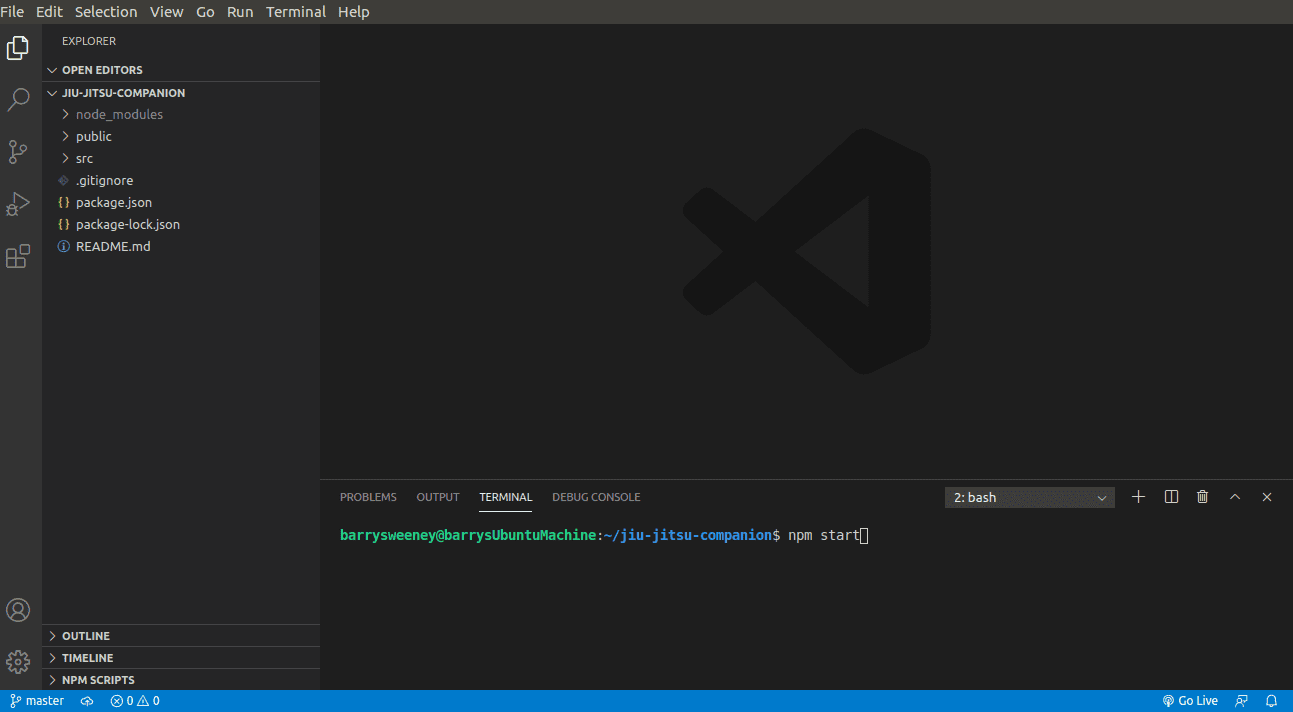Open the Explorer view in activity bar

(18, 47)
